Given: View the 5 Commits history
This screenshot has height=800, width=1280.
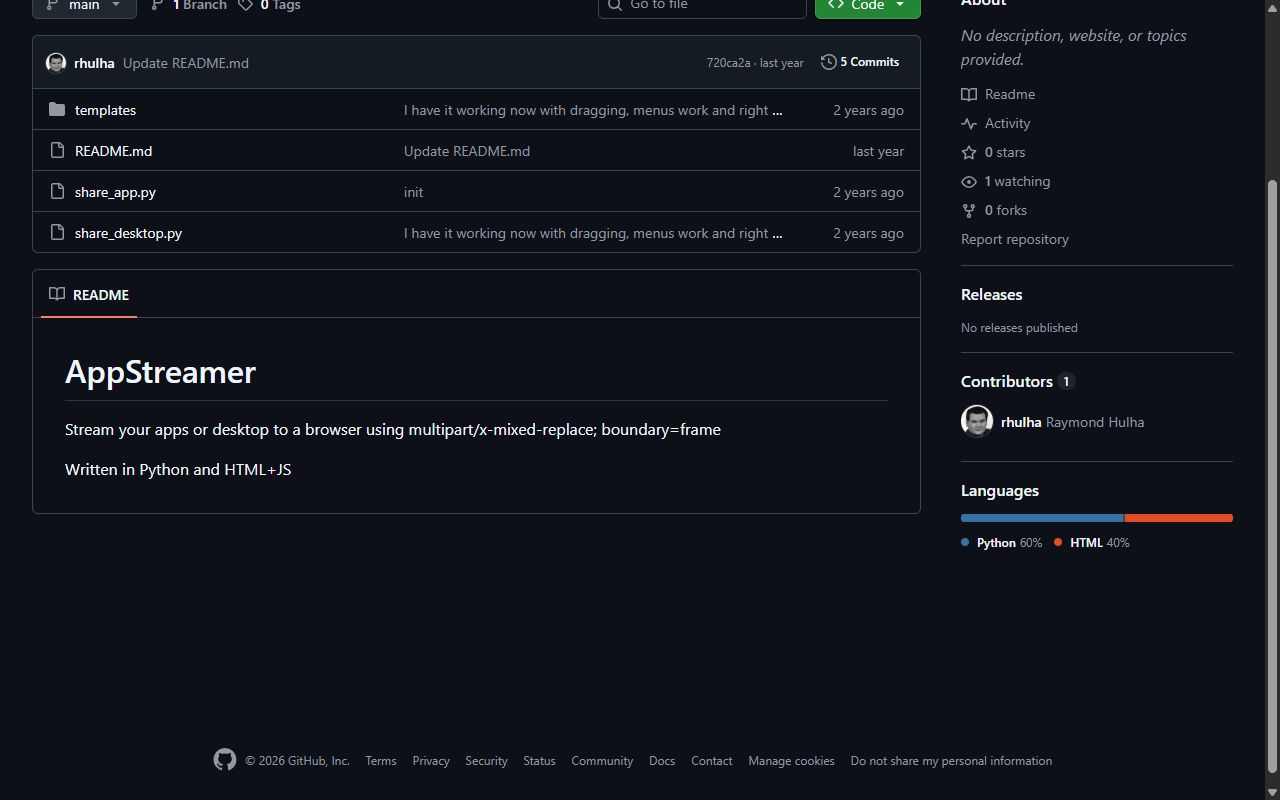Looking at the screenshot, I should [860, 62].
